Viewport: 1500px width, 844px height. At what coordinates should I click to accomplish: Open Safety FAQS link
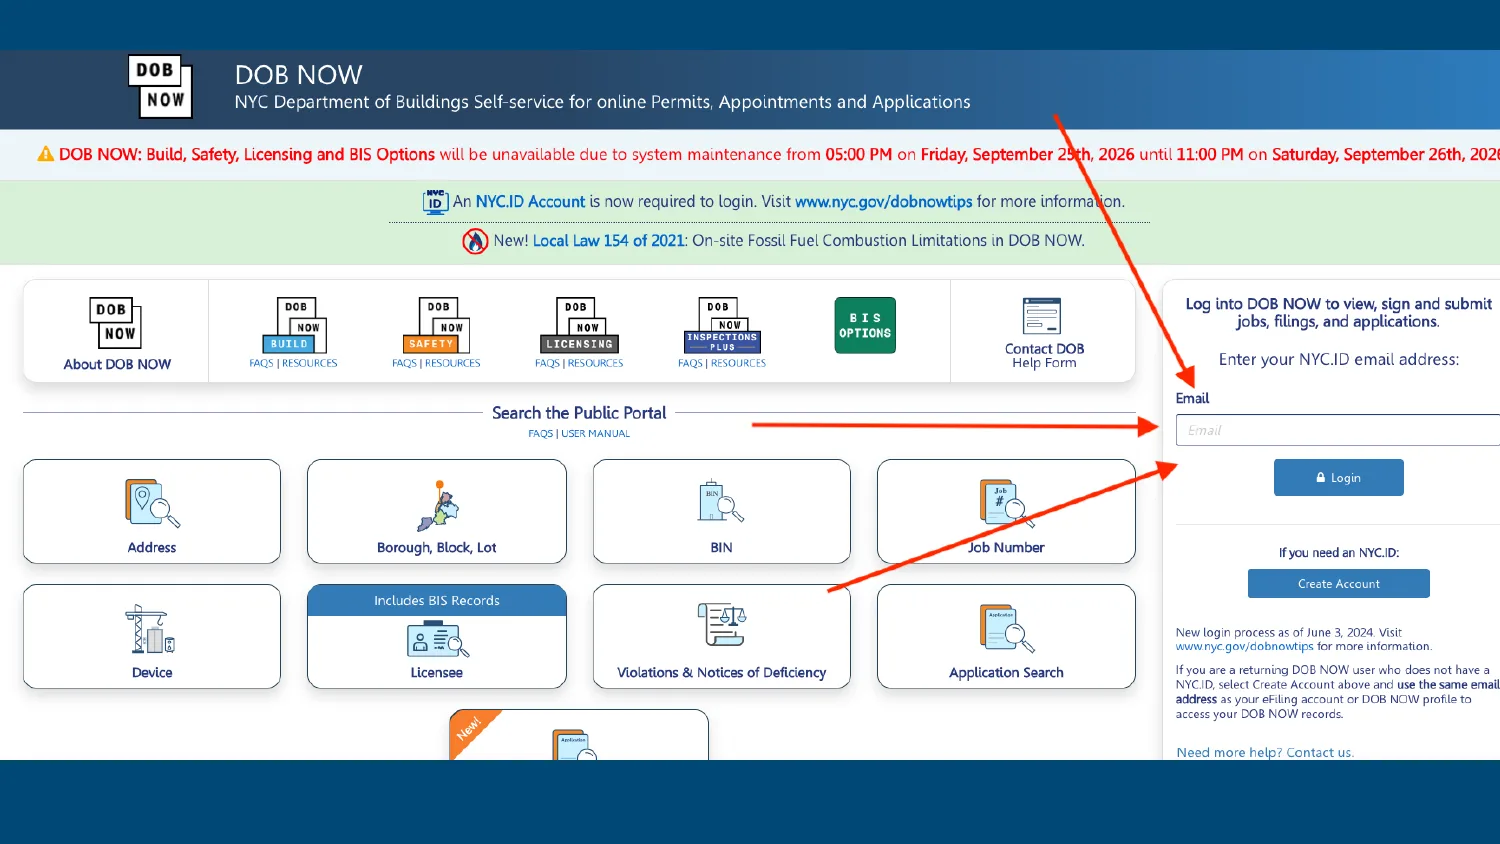click(x=404, y=364)
